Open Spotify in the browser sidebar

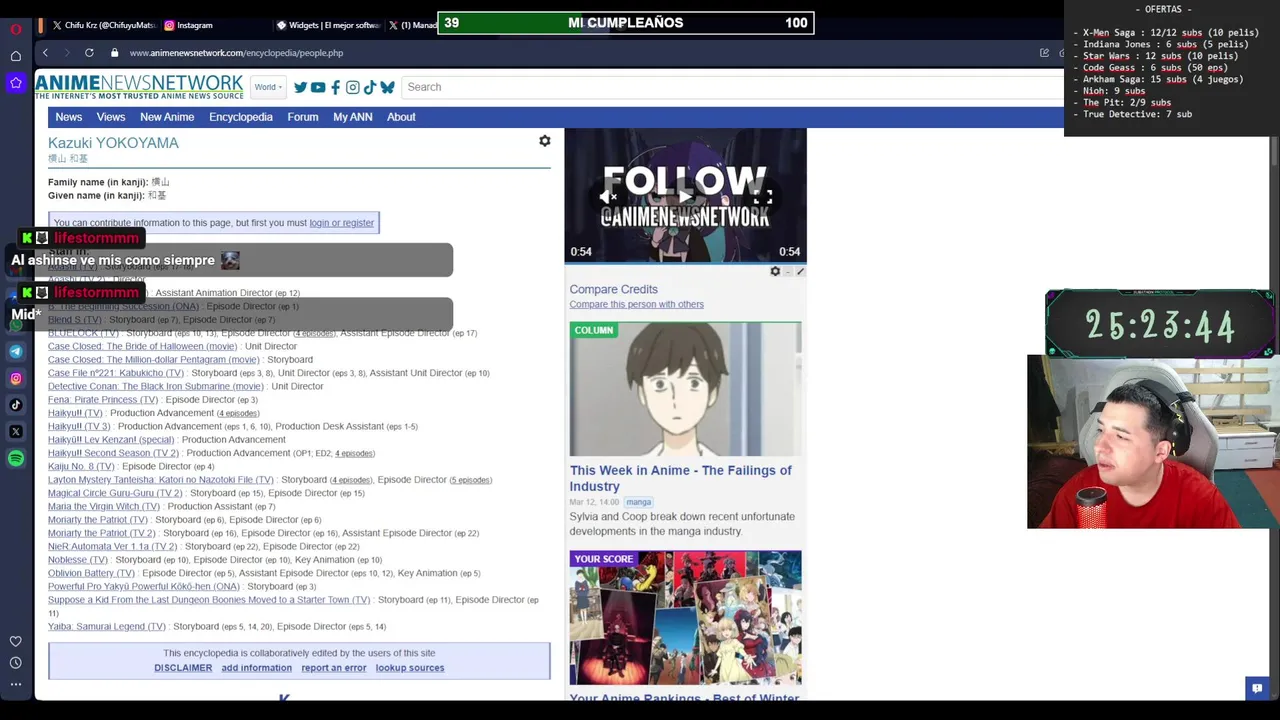(16, 459)
